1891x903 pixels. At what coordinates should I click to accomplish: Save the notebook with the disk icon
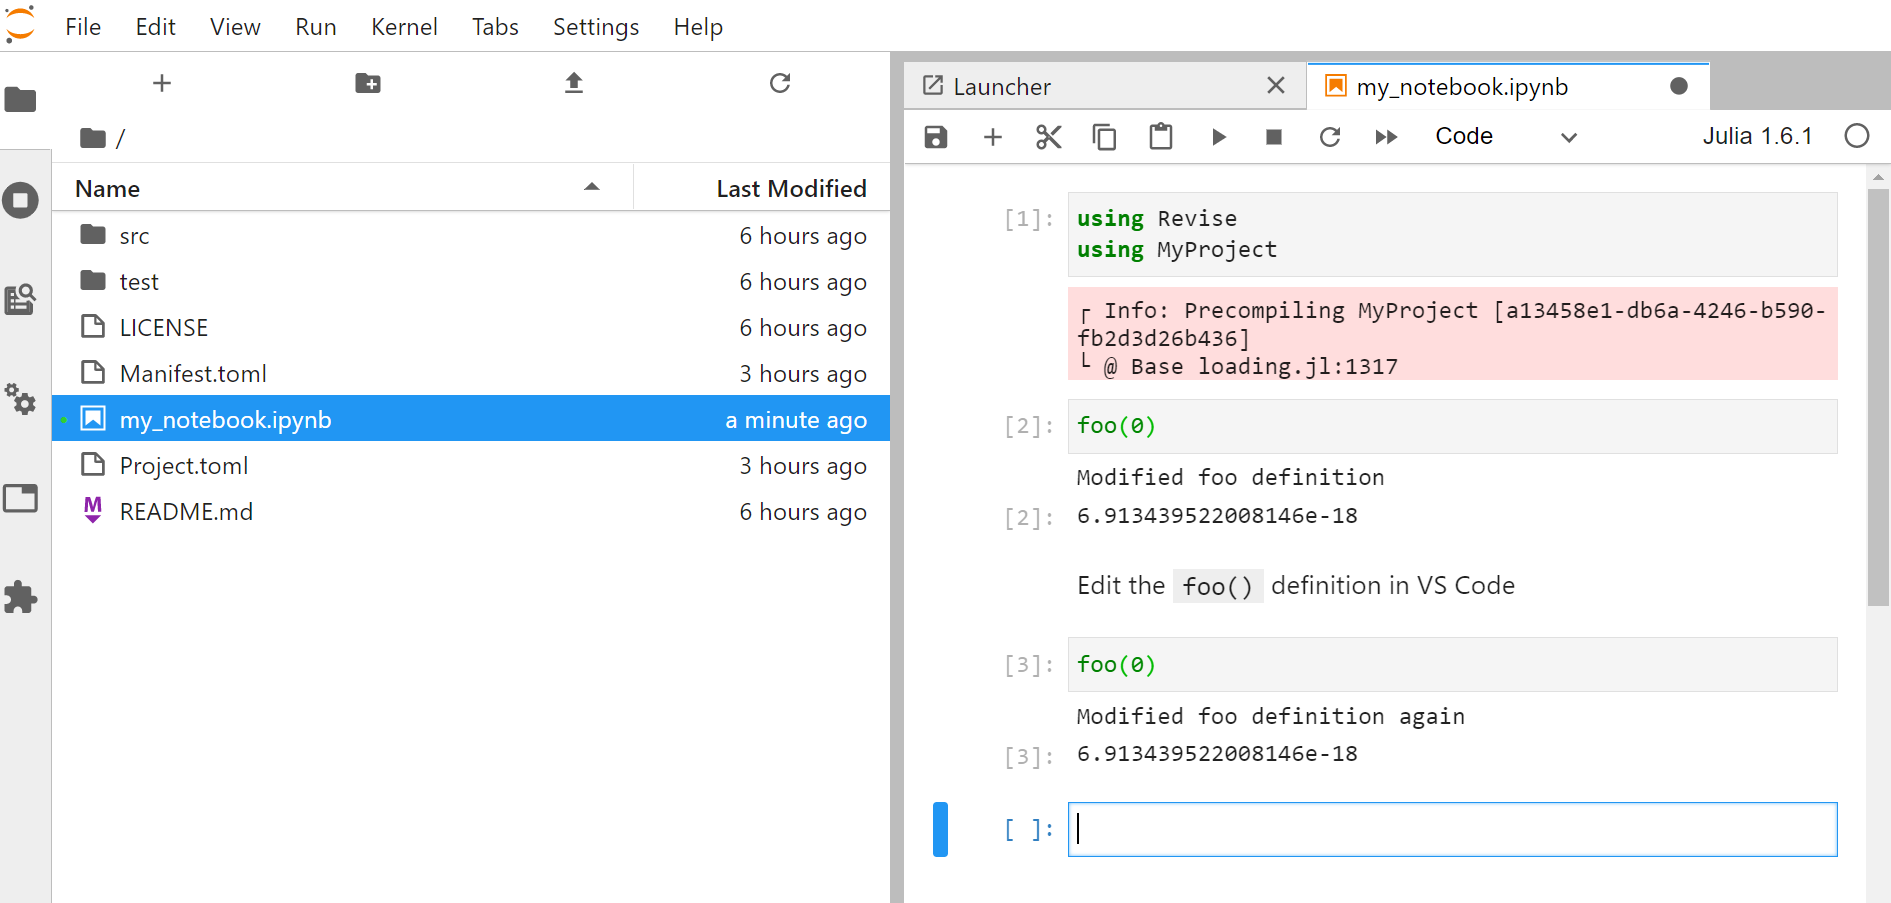935,137
